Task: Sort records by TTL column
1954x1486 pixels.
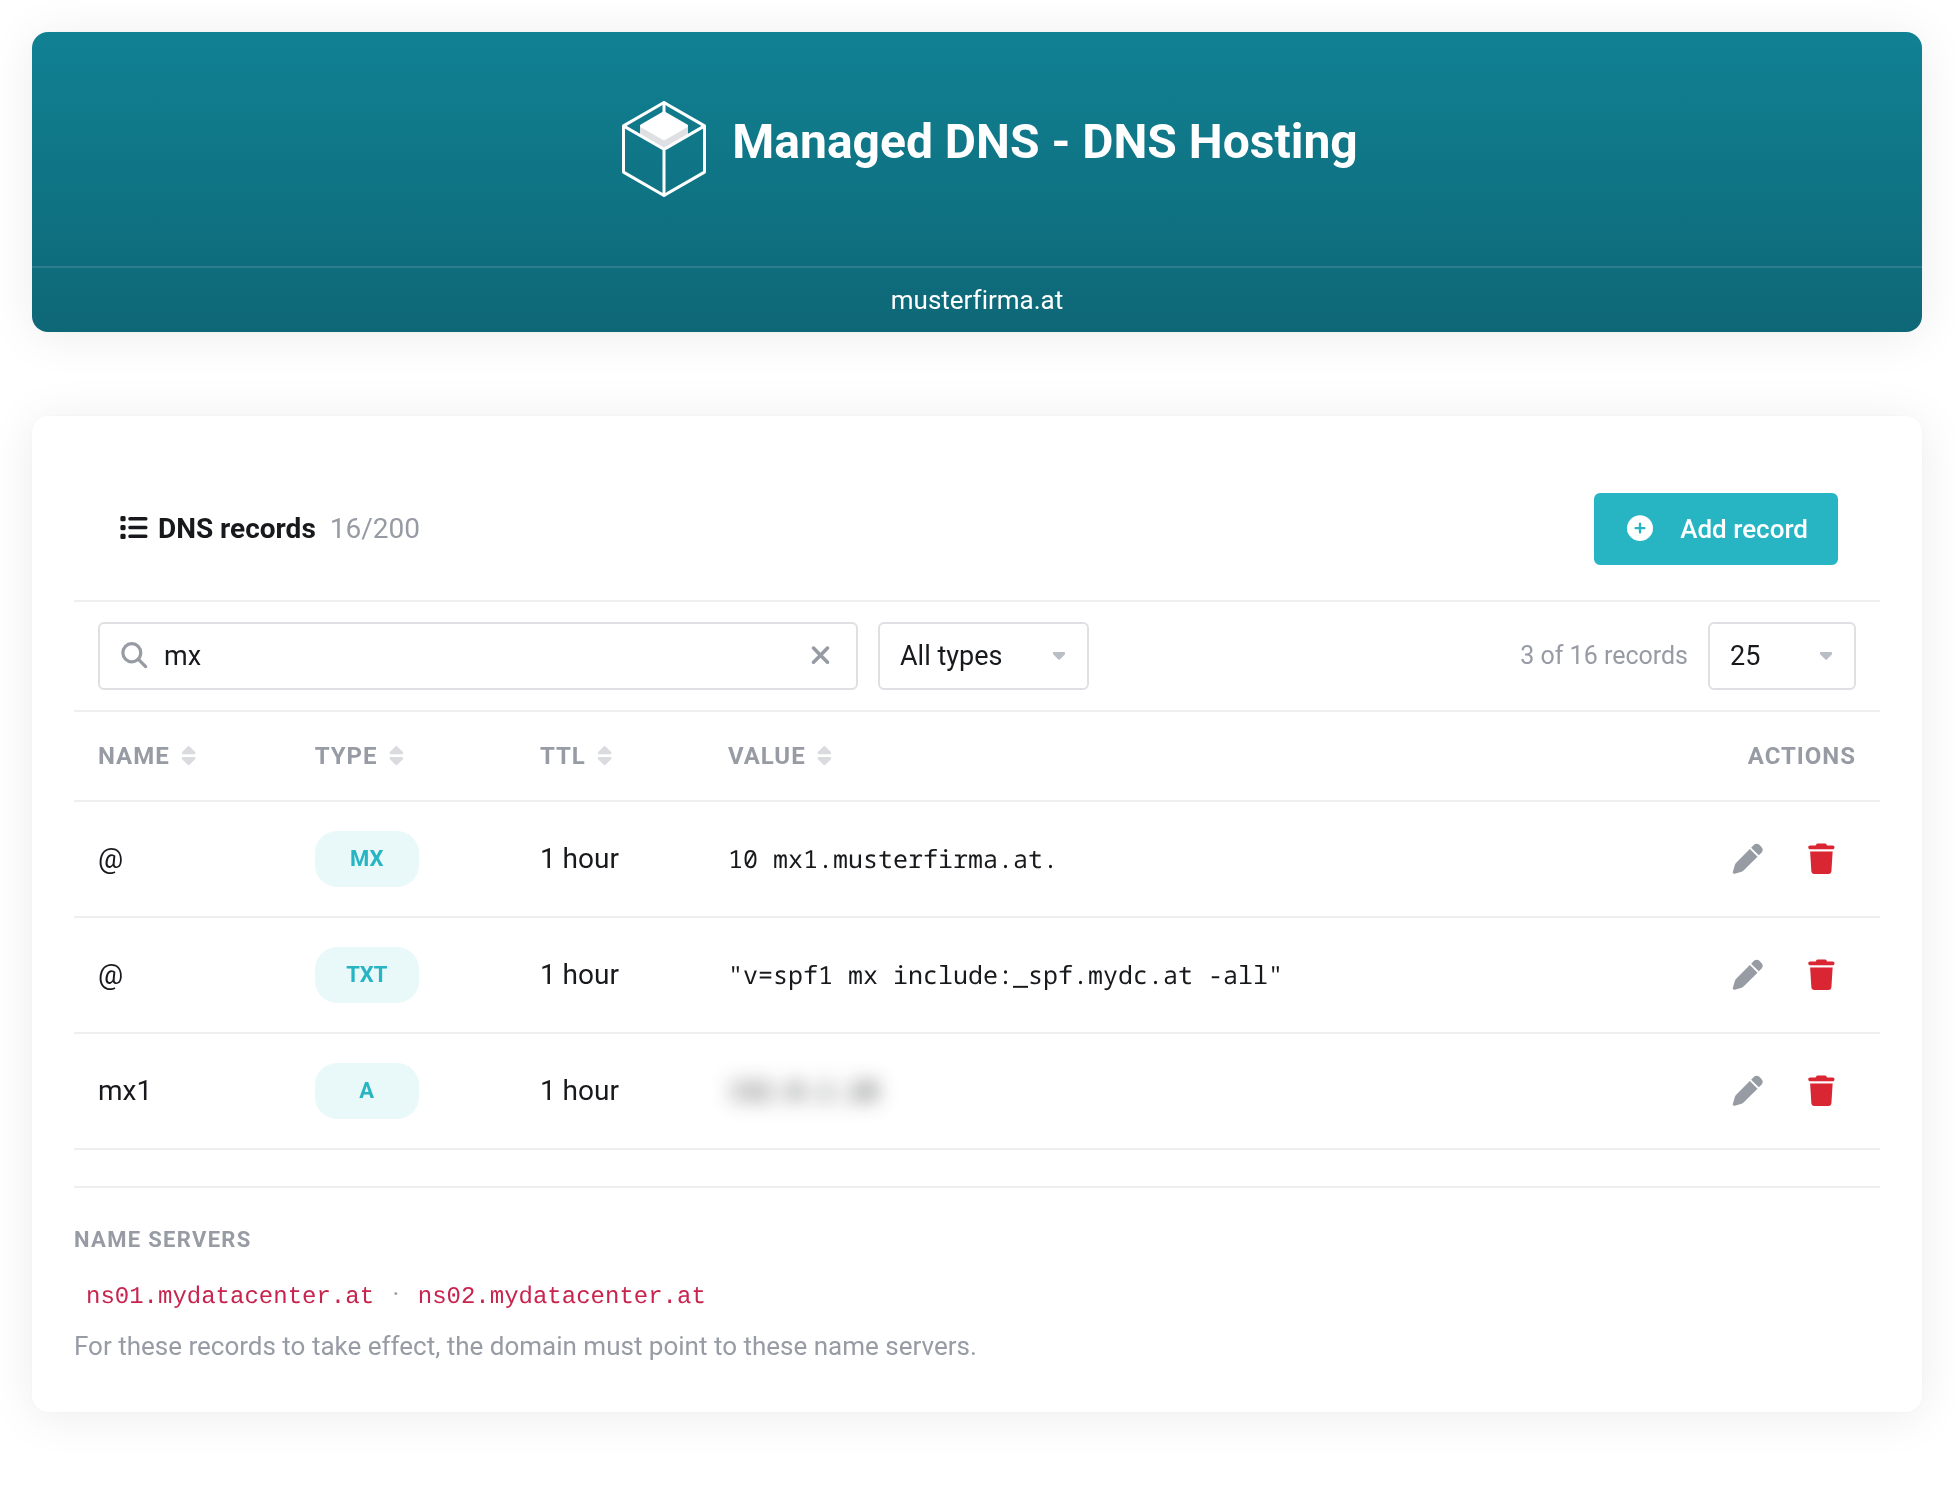Action: 576,756
